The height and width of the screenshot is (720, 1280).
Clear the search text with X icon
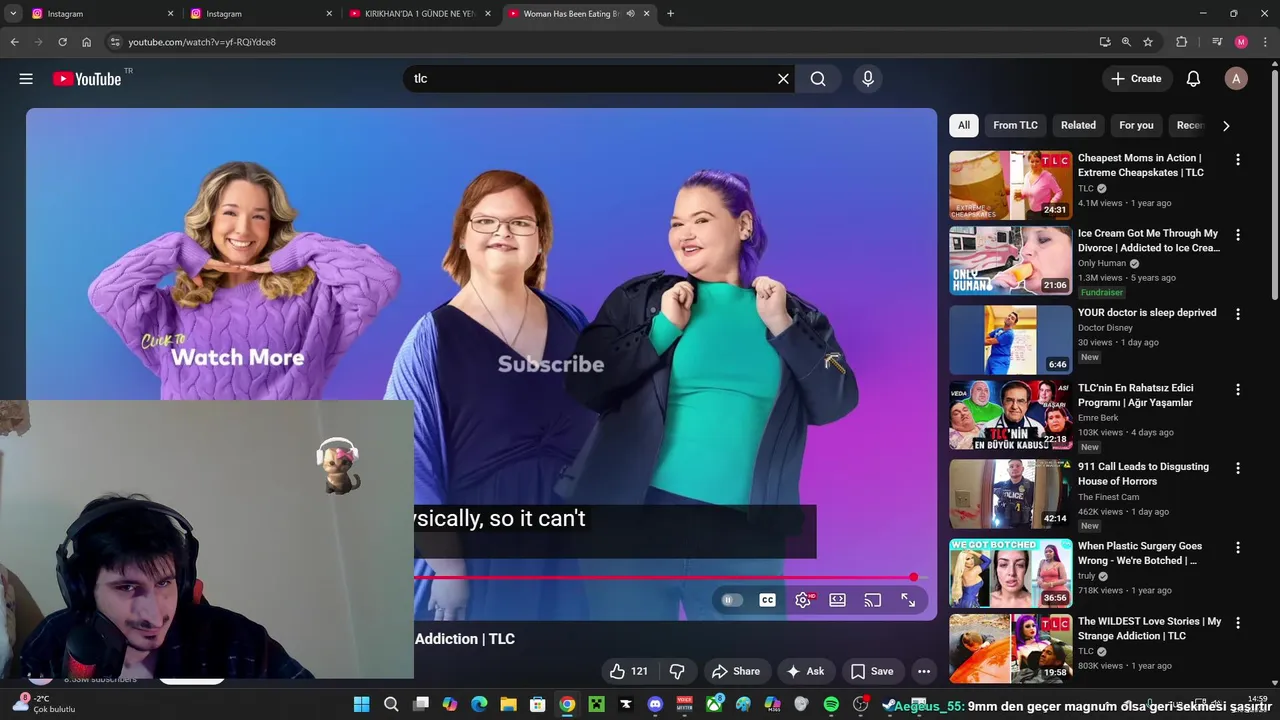click(783, 79)
